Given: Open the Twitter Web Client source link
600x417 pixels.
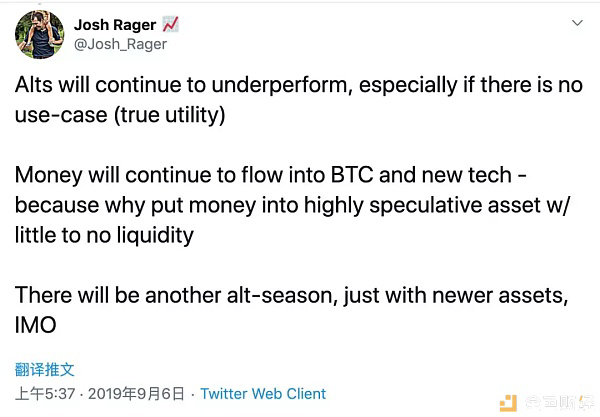Looking at the screenshot, I should point(263,394).
